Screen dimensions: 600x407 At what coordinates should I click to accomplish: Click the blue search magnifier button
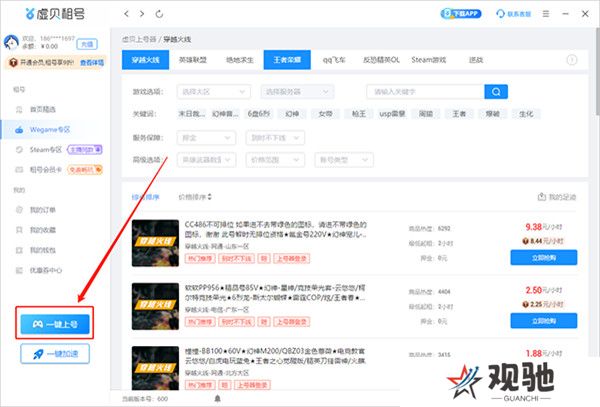[496, 92]
